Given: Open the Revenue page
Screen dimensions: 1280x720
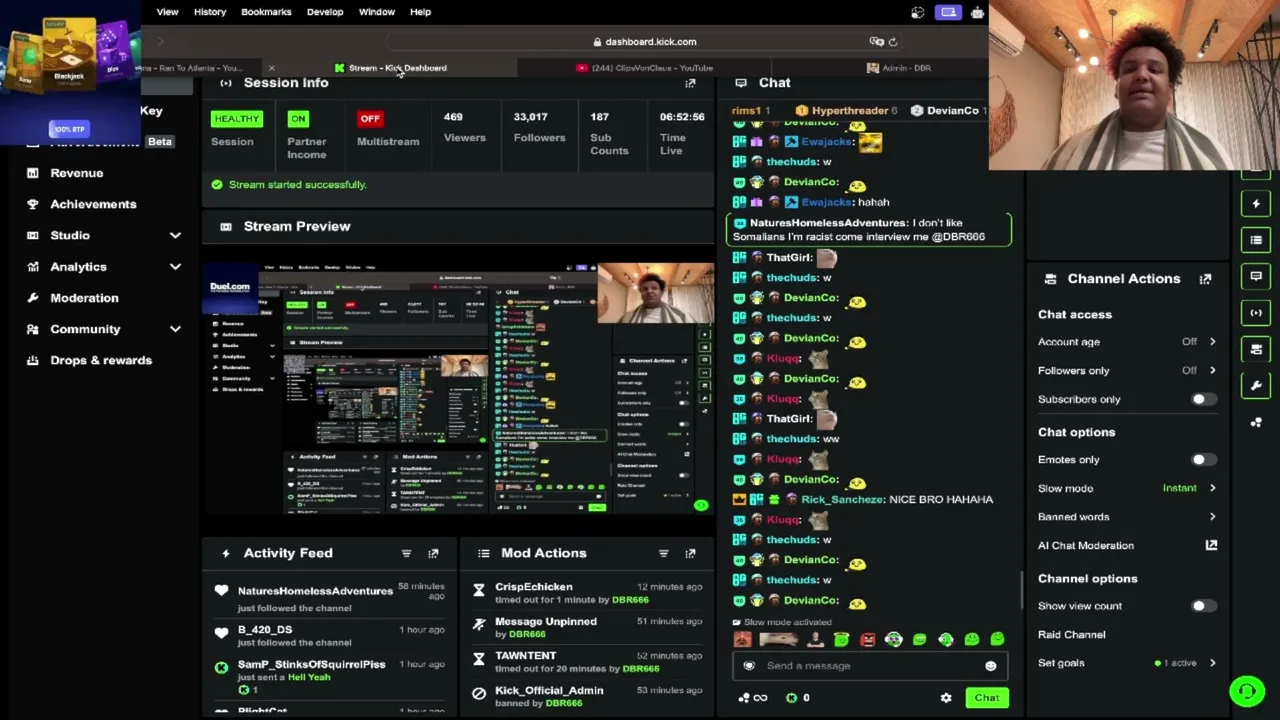Looking at the screenshot, I should [x=77, y=173].
